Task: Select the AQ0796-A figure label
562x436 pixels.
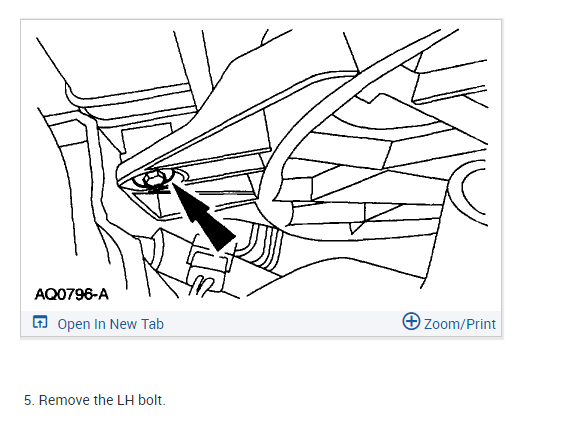Action: tap(71, 294)
